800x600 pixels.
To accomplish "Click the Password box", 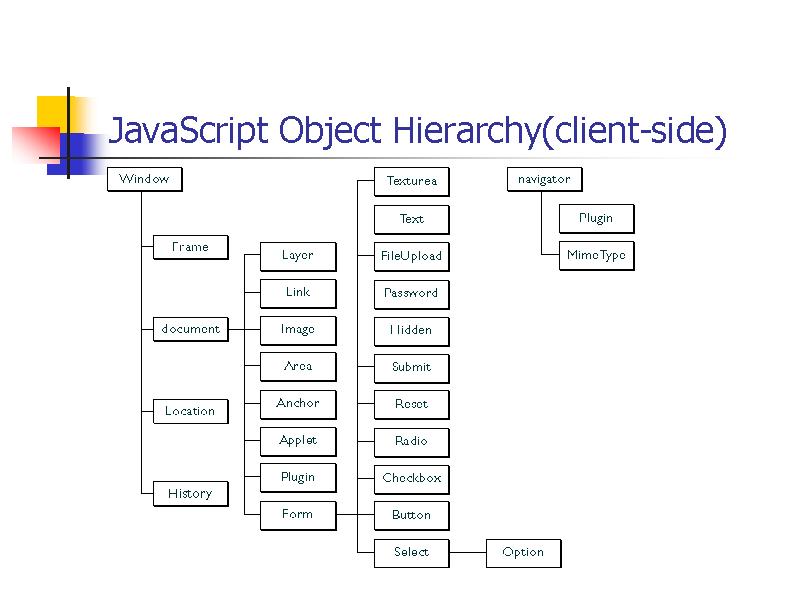I will pyautogui.click(x=411, y=293).
